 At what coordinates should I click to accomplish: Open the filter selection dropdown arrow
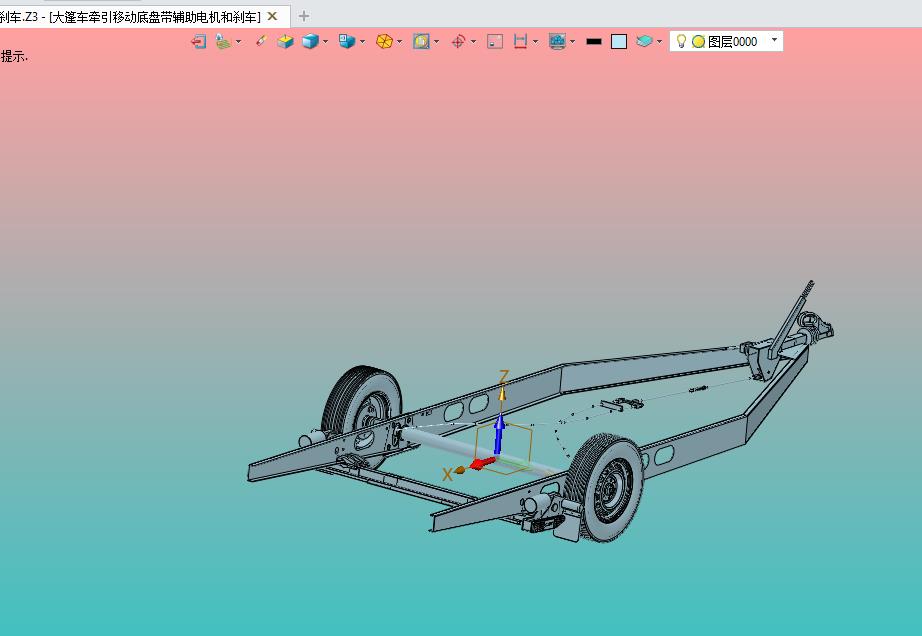(x=238, y=42)
